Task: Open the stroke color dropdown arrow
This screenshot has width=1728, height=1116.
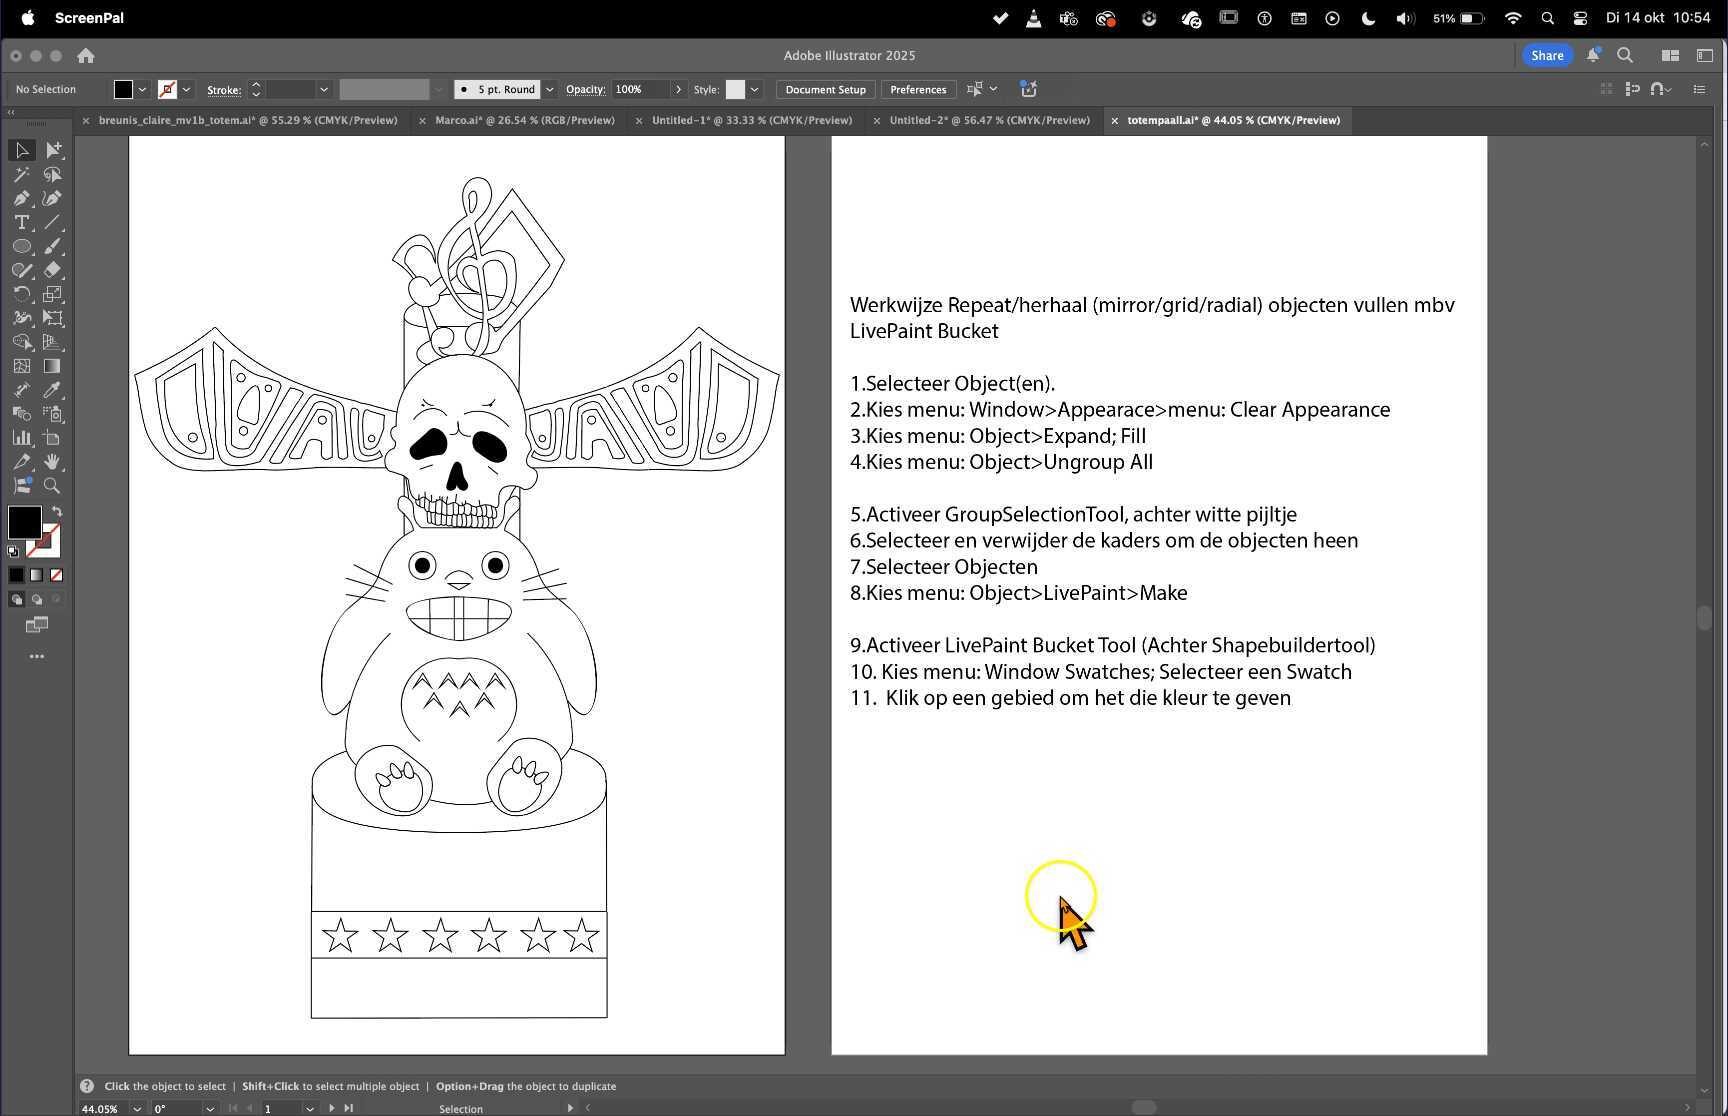Action: (186, 90)
